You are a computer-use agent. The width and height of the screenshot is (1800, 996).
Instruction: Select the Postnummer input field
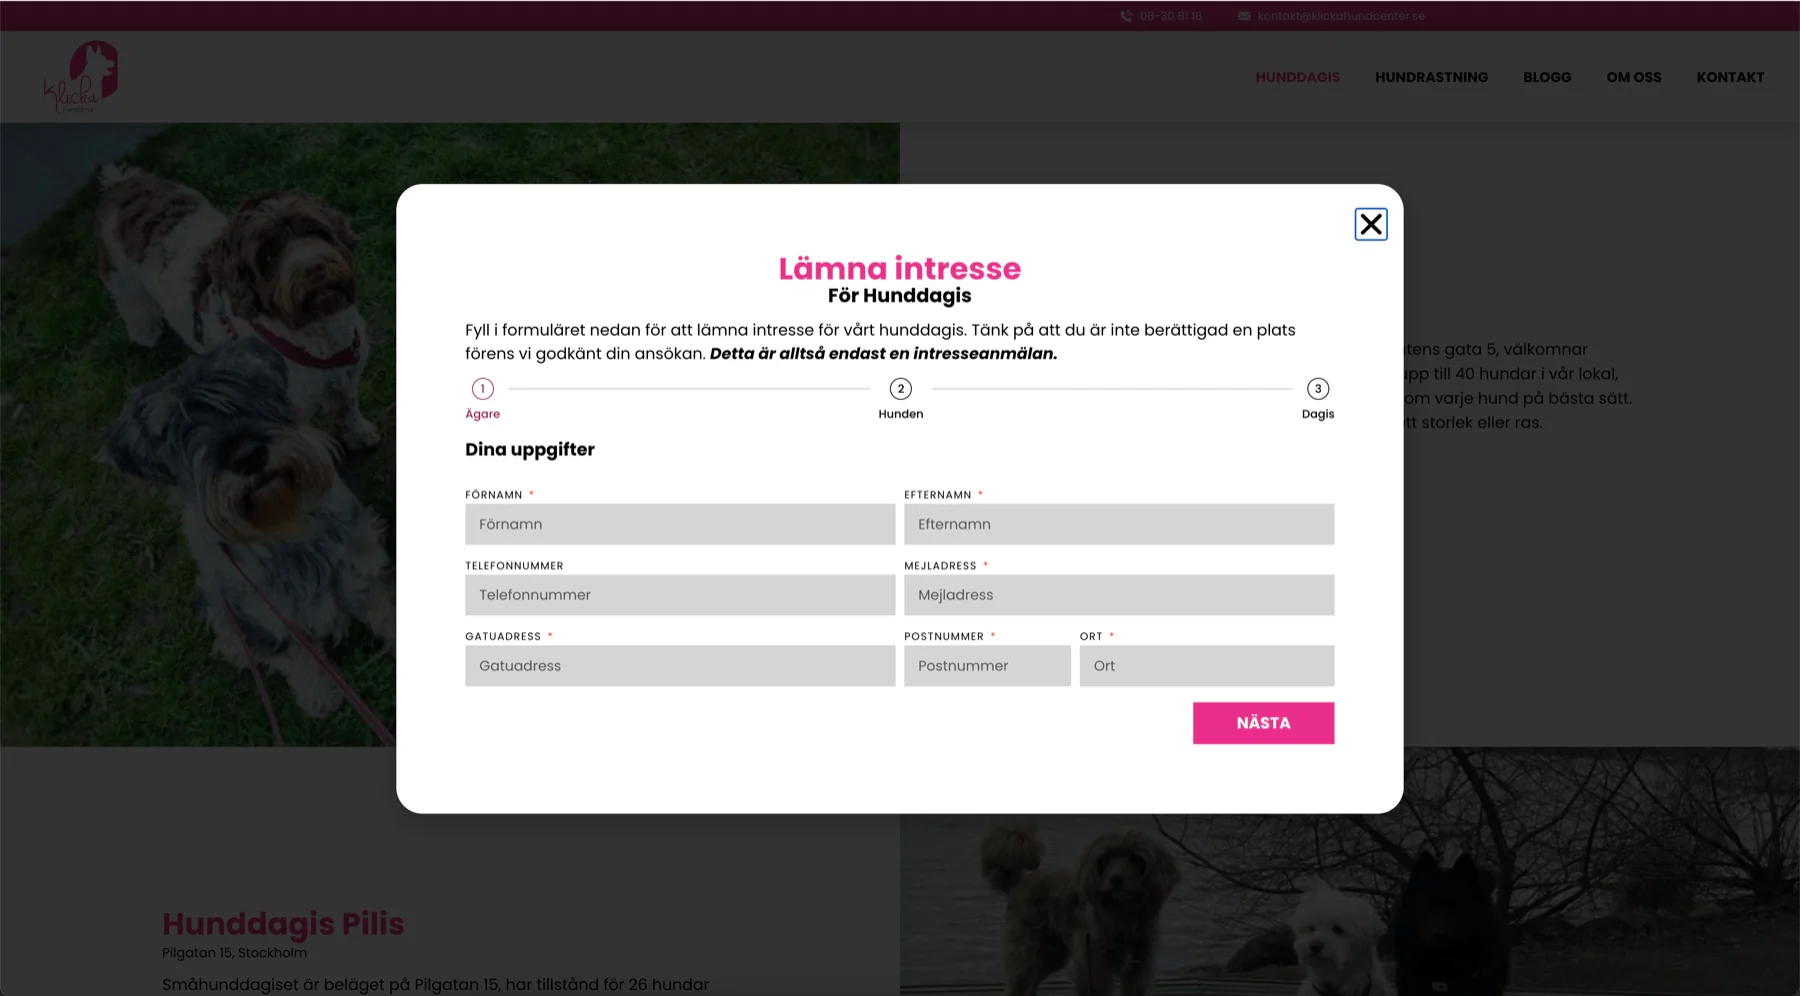[987, 666]
